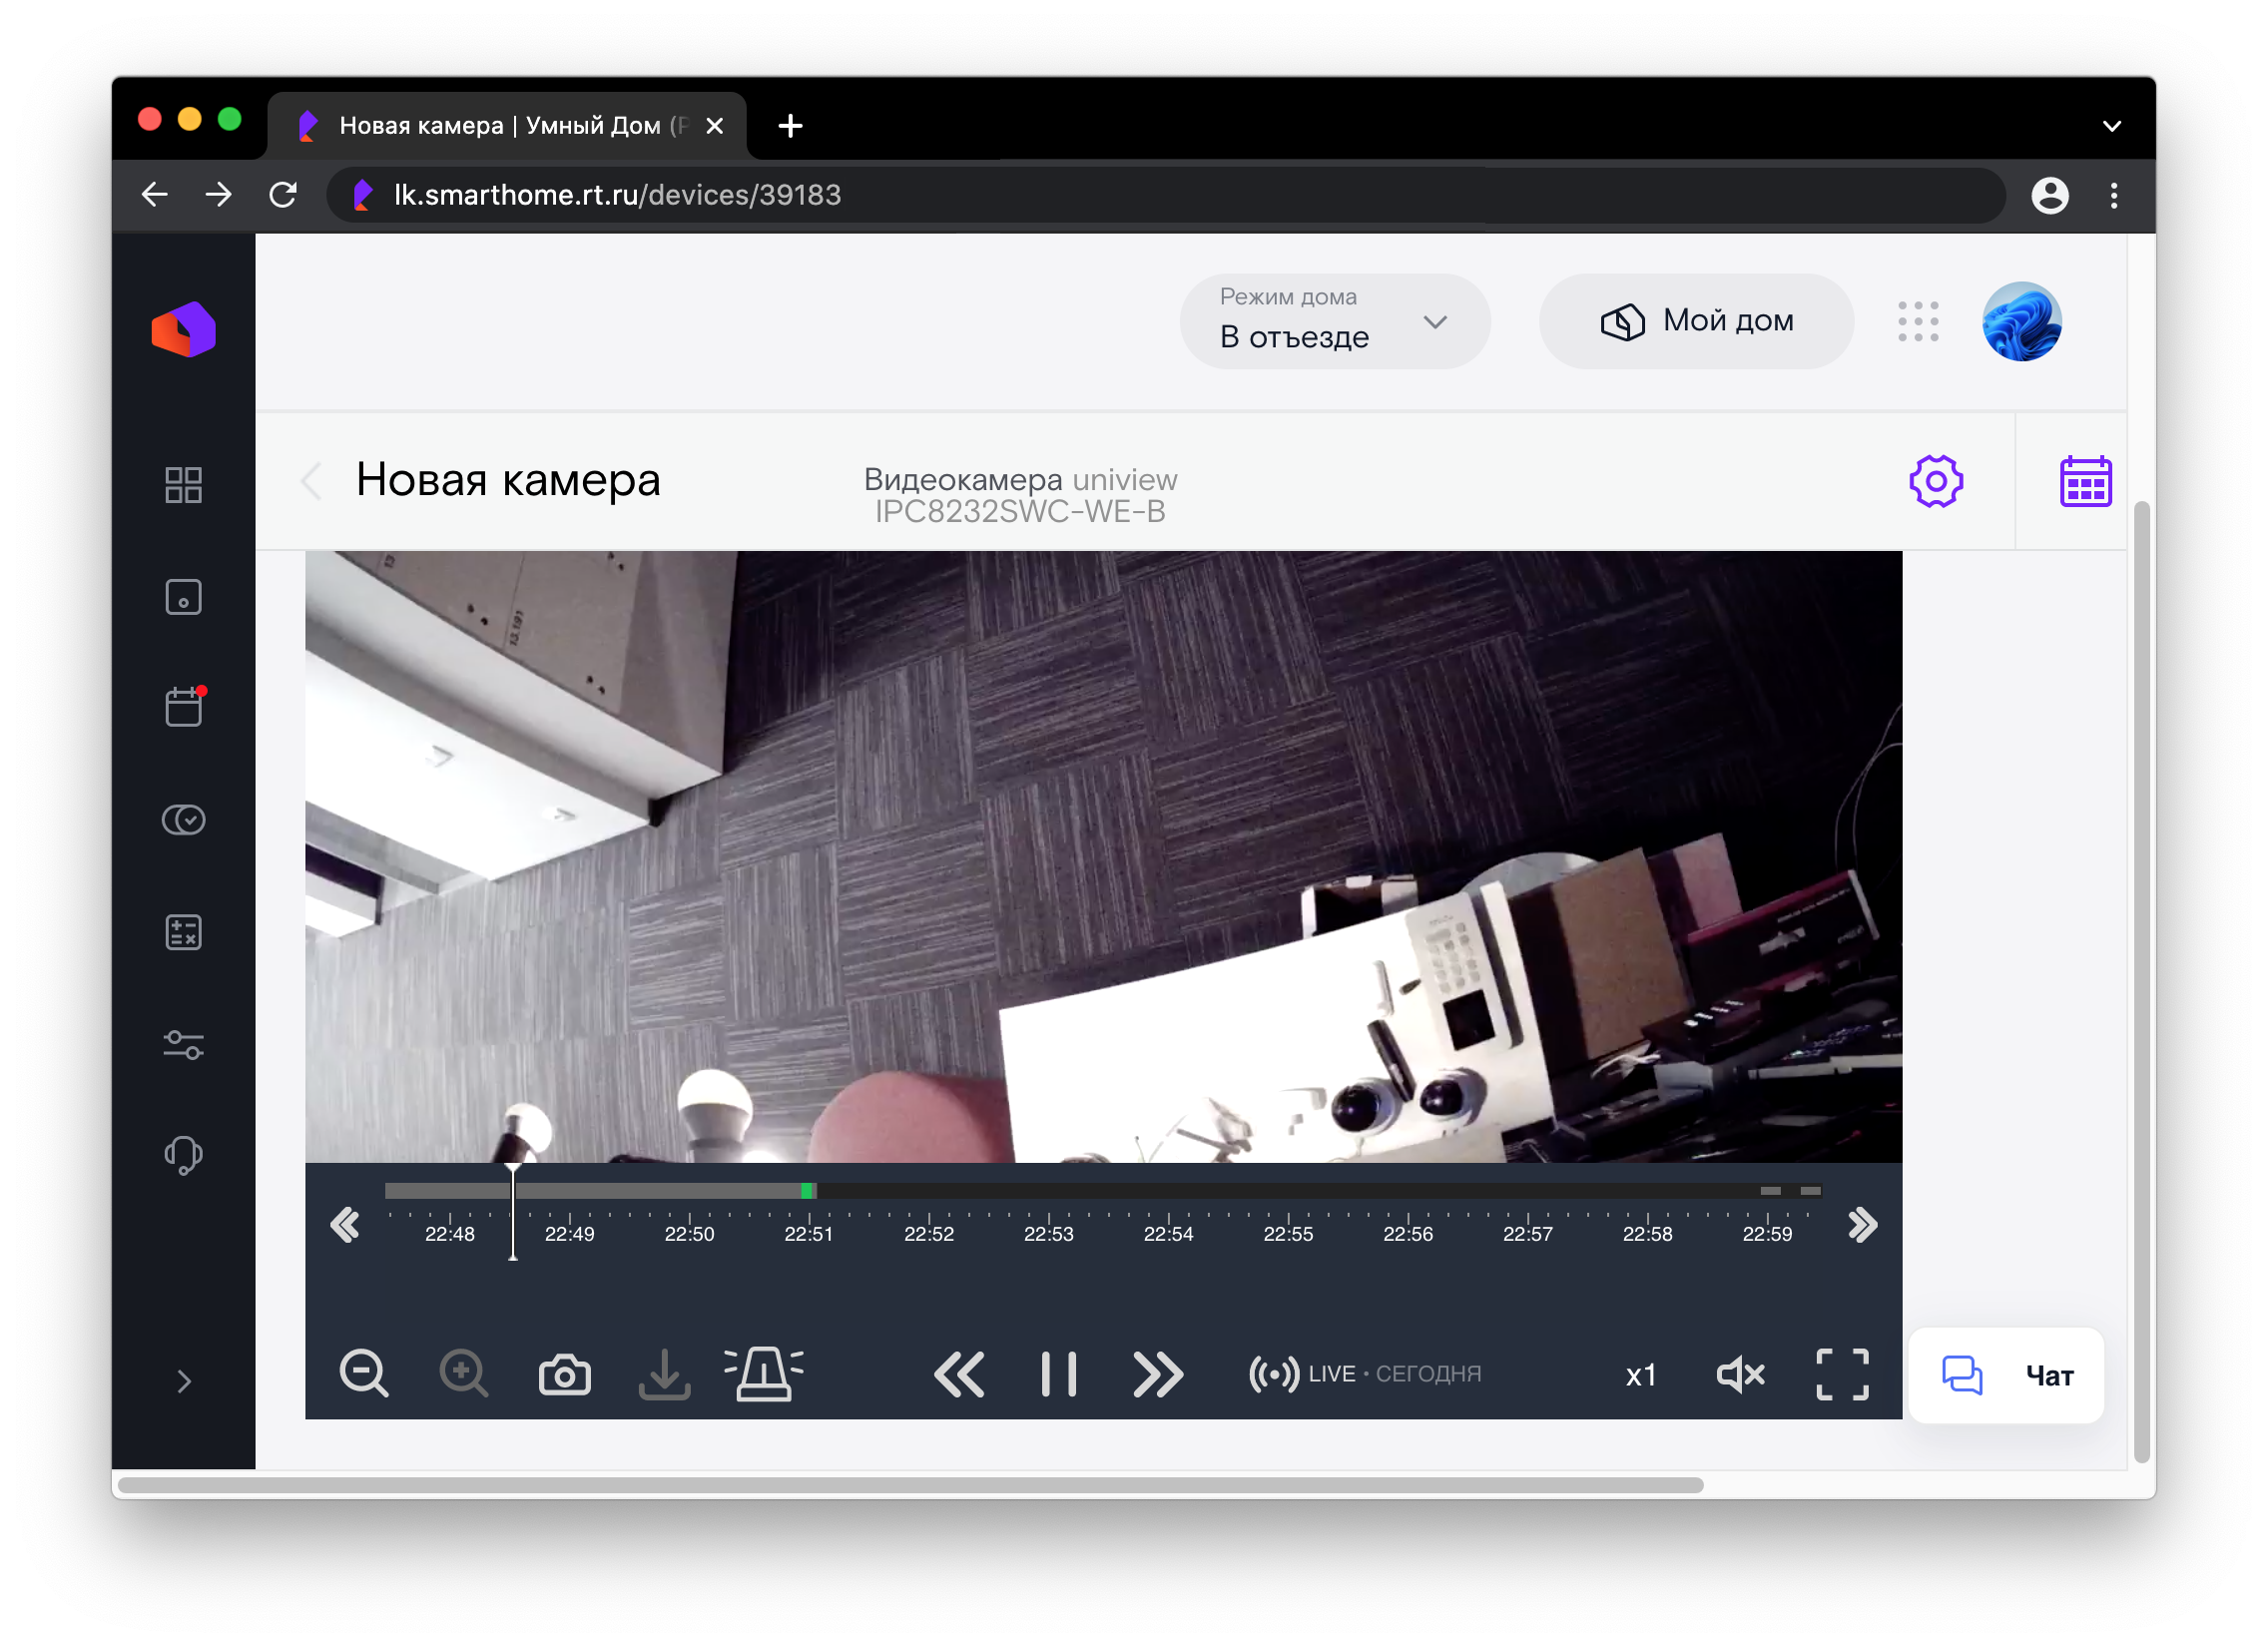Open camera settings gear icon
Image resolution: width=2268 pixels, height=1647 pixels.
[1935, 482]
